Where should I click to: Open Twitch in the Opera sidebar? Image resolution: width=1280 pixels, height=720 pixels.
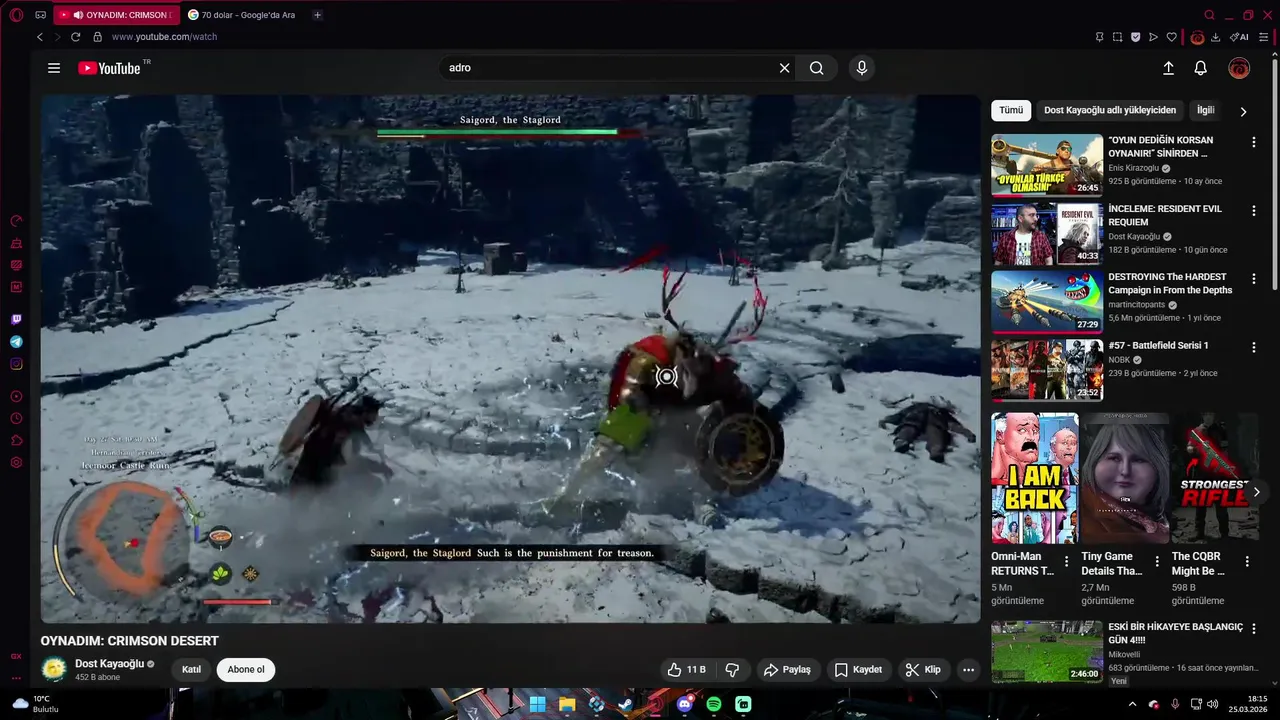click(16, 320)
